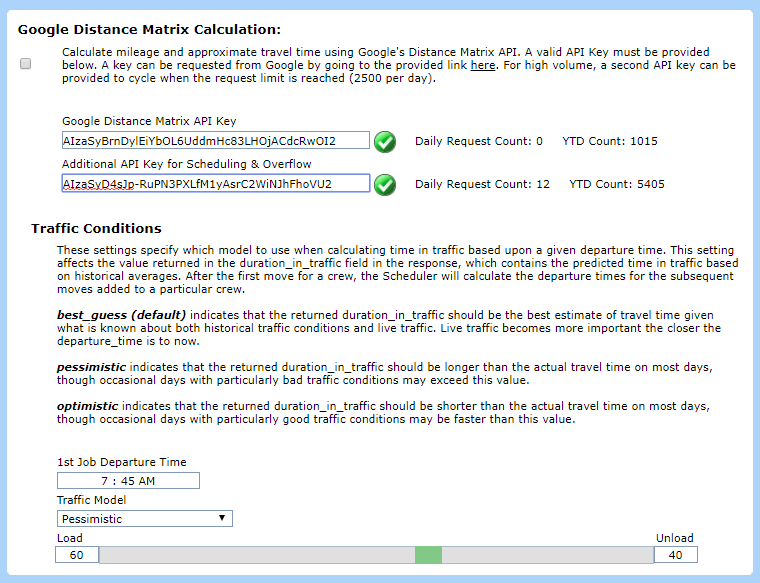The image size is (760, 583).
Task: Open the 'here' link for API key
Action: [x=483, y=65]
